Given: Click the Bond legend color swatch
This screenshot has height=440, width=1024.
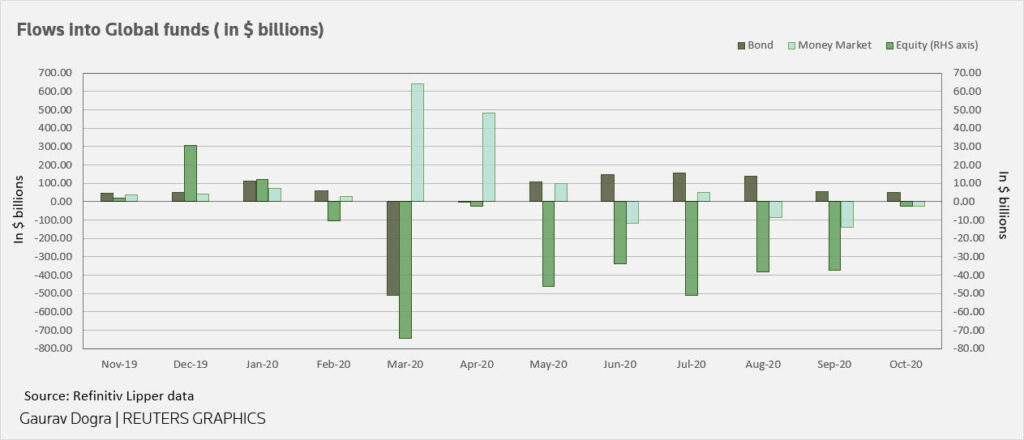Looking at the screenshot, I should [741, 45].
